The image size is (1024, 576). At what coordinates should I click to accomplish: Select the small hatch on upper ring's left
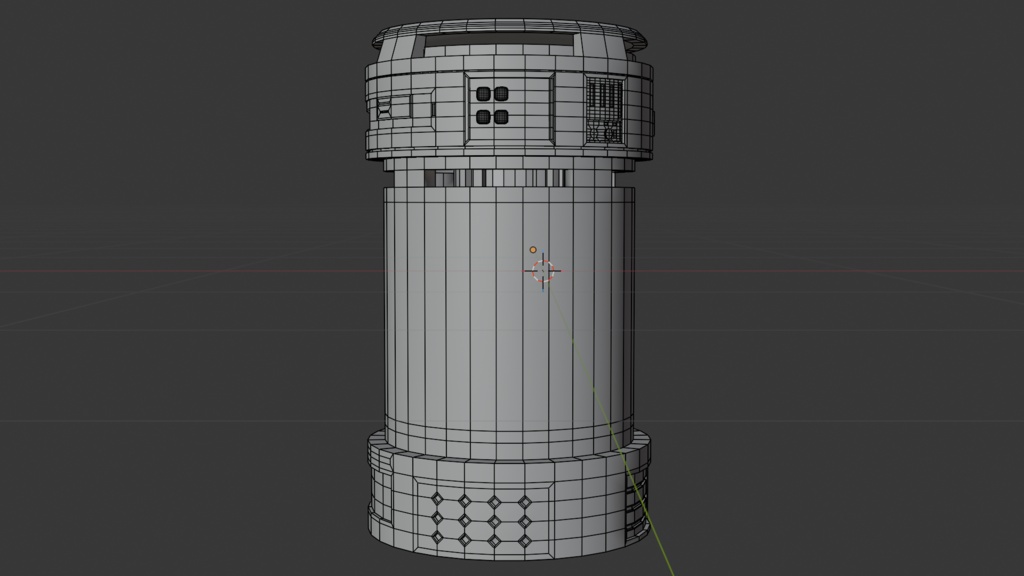click(393, 107)
